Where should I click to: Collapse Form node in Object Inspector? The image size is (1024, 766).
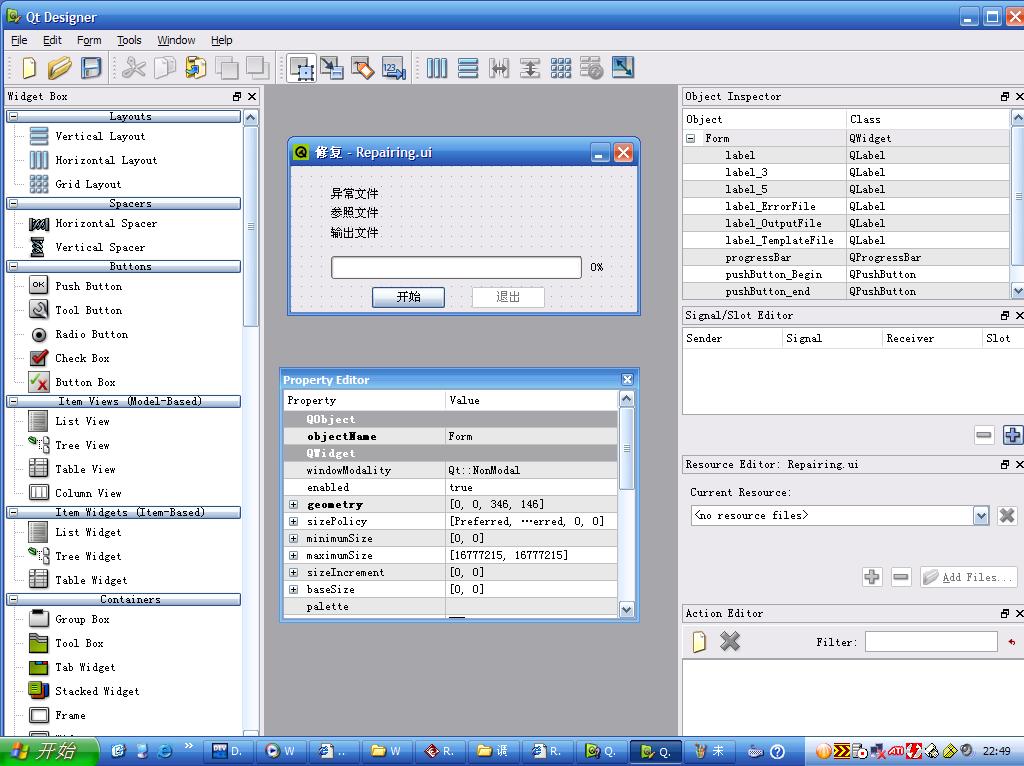(x=690, y=138)
